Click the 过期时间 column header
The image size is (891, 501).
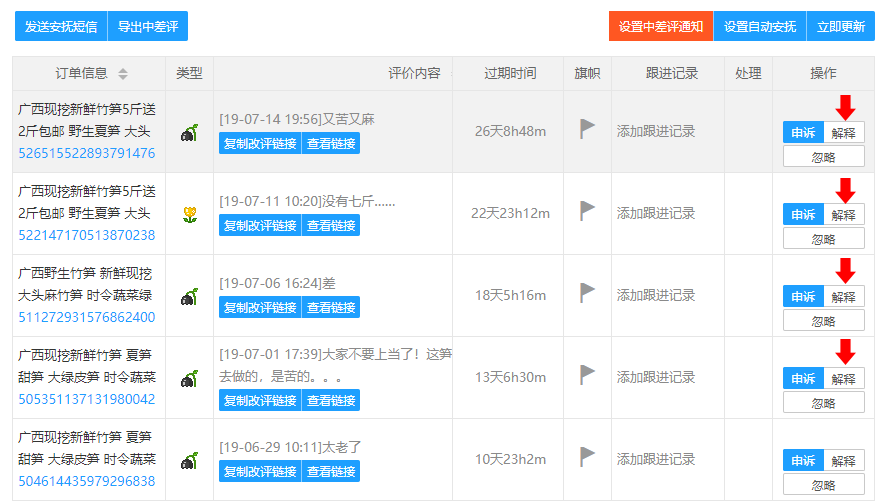click(x=510, y=73)
